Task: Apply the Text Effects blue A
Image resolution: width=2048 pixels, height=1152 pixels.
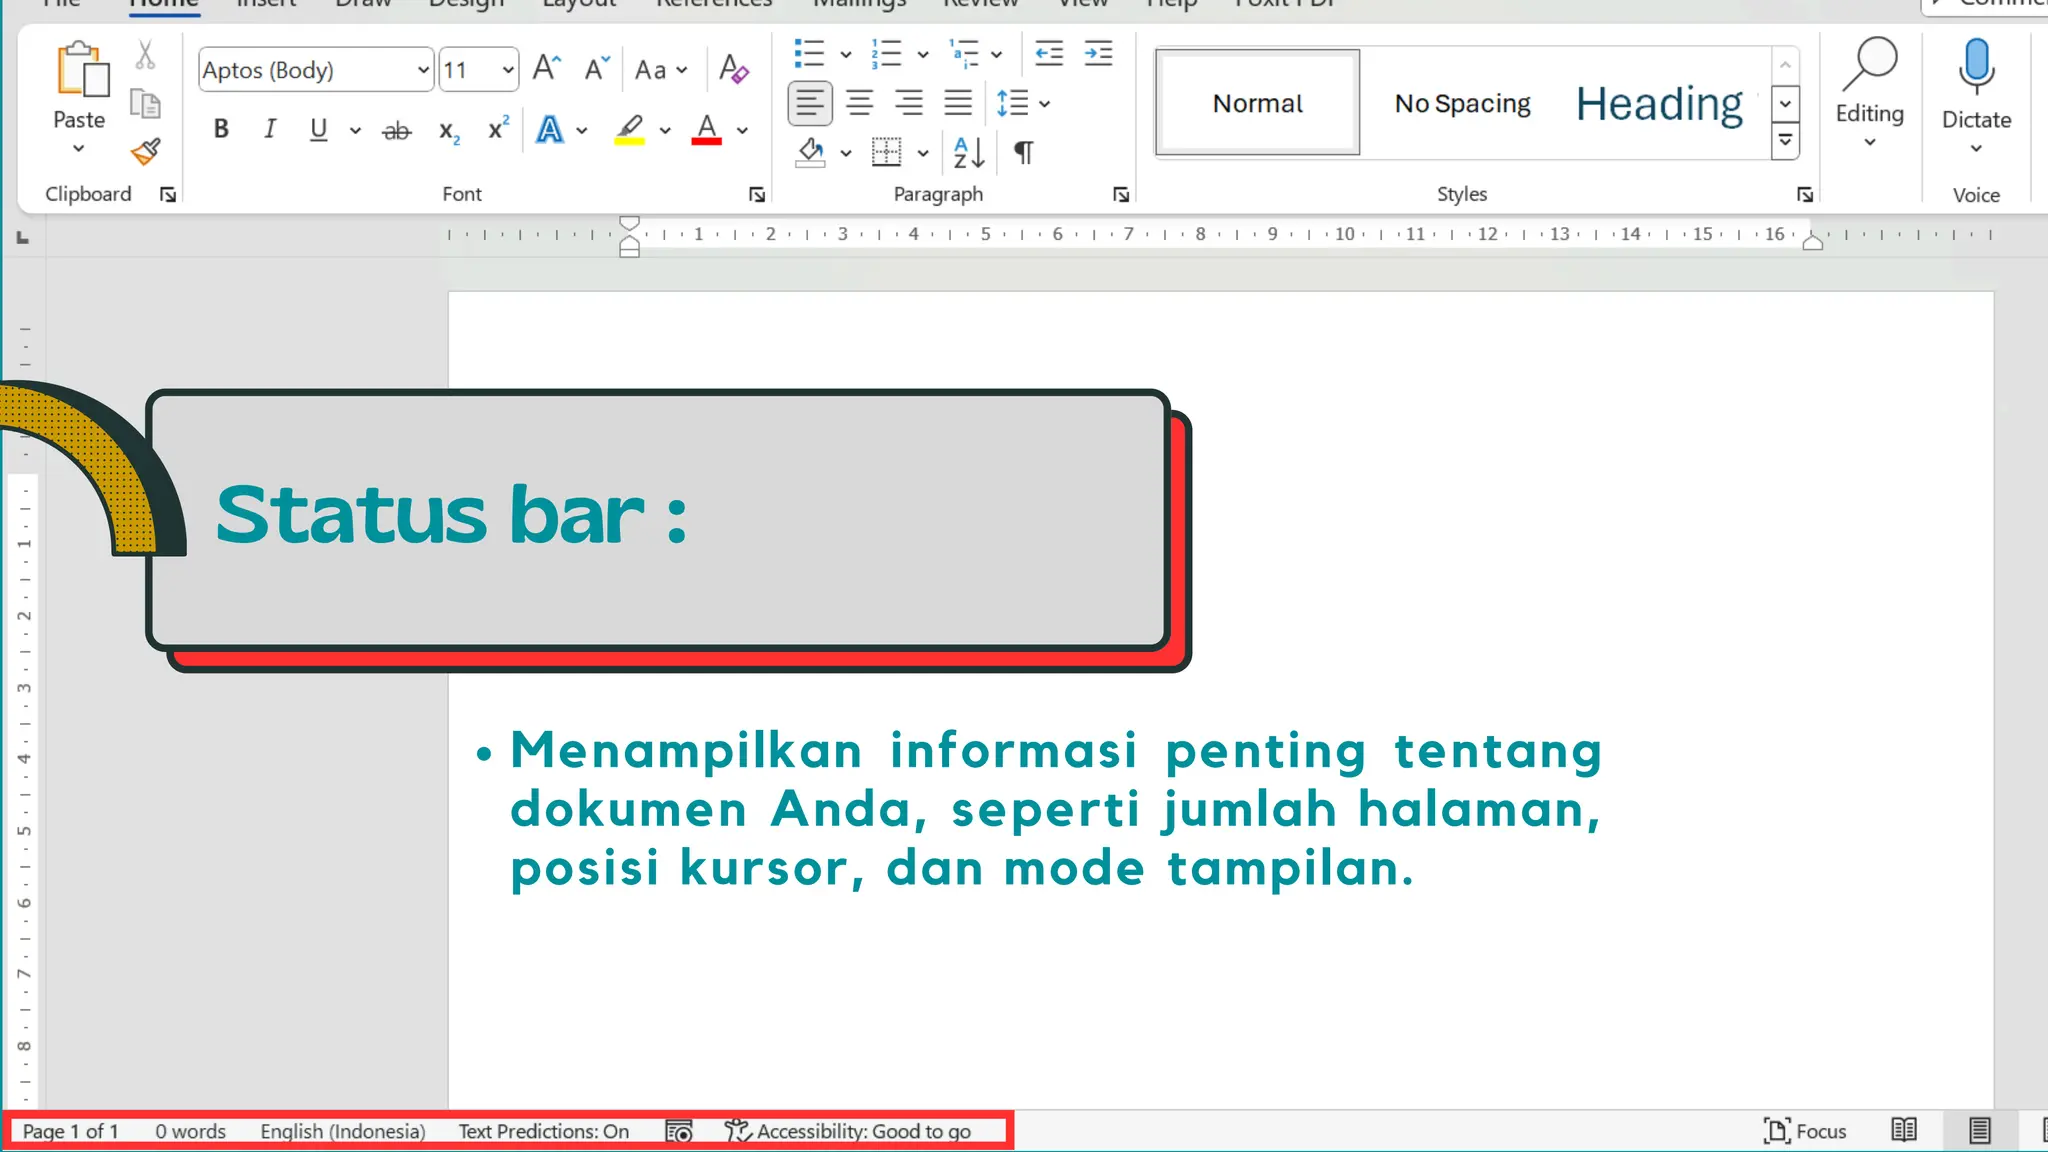Action: pos(549,130)
